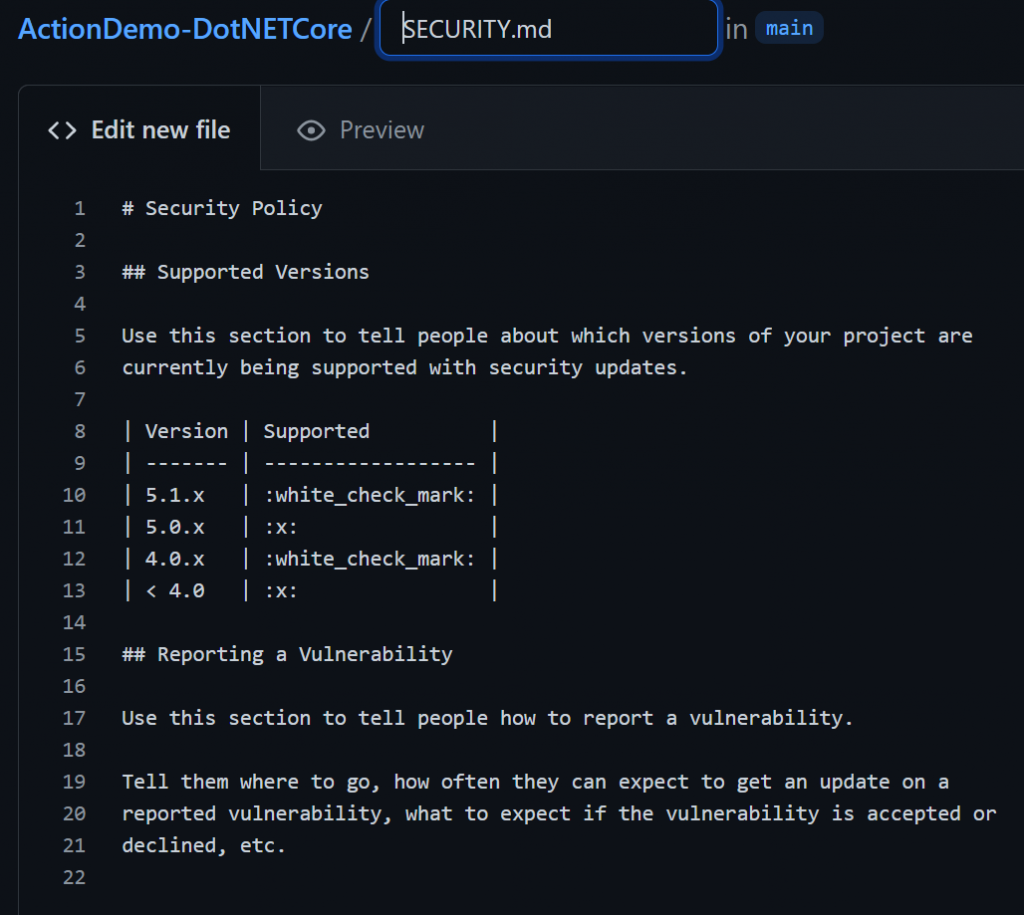The width and height of the screenshot is (1024, 915).
Task: Switch to the Edit new file tab
Action: (140, 129)
